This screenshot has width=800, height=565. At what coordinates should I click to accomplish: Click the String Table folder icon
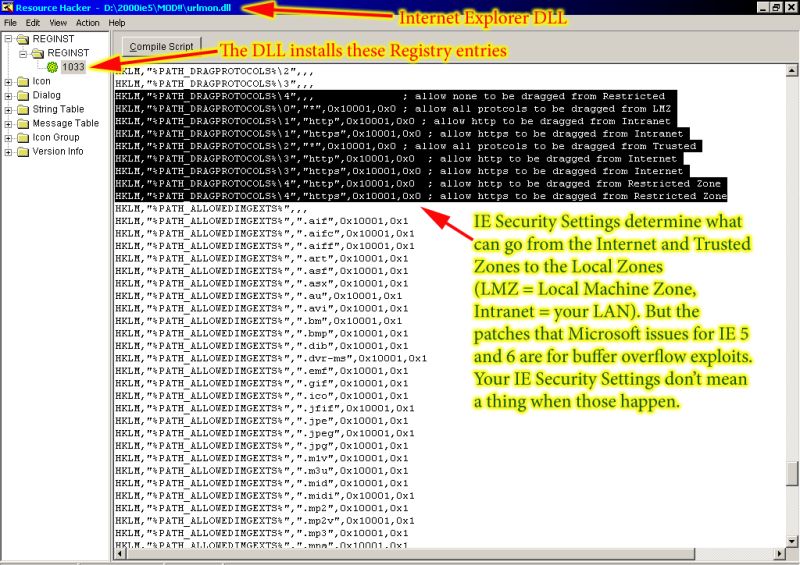[x=23, y=110]
